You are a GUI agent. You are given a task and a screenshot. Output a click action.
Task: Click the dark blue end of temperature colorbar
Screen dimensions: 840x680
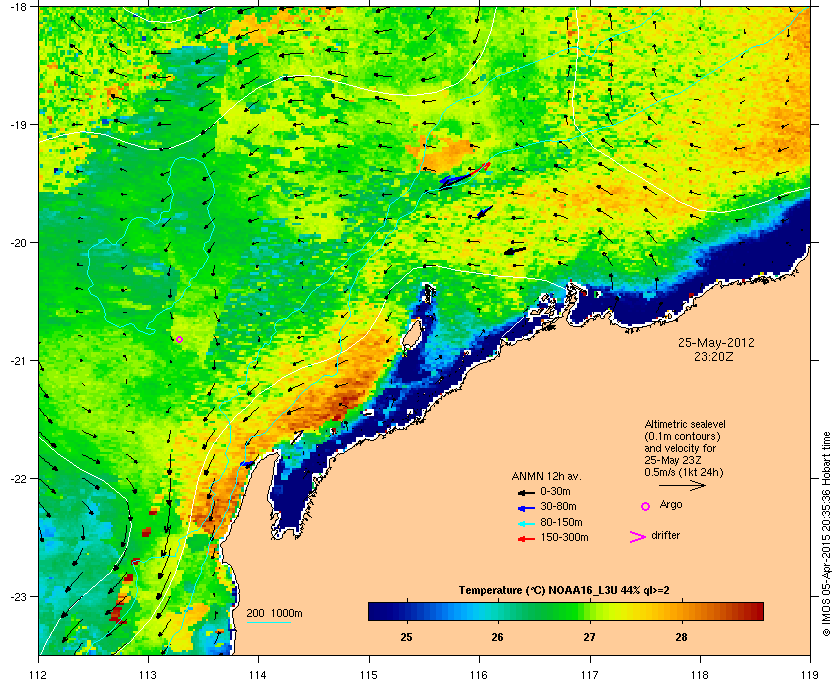(375, 611)
